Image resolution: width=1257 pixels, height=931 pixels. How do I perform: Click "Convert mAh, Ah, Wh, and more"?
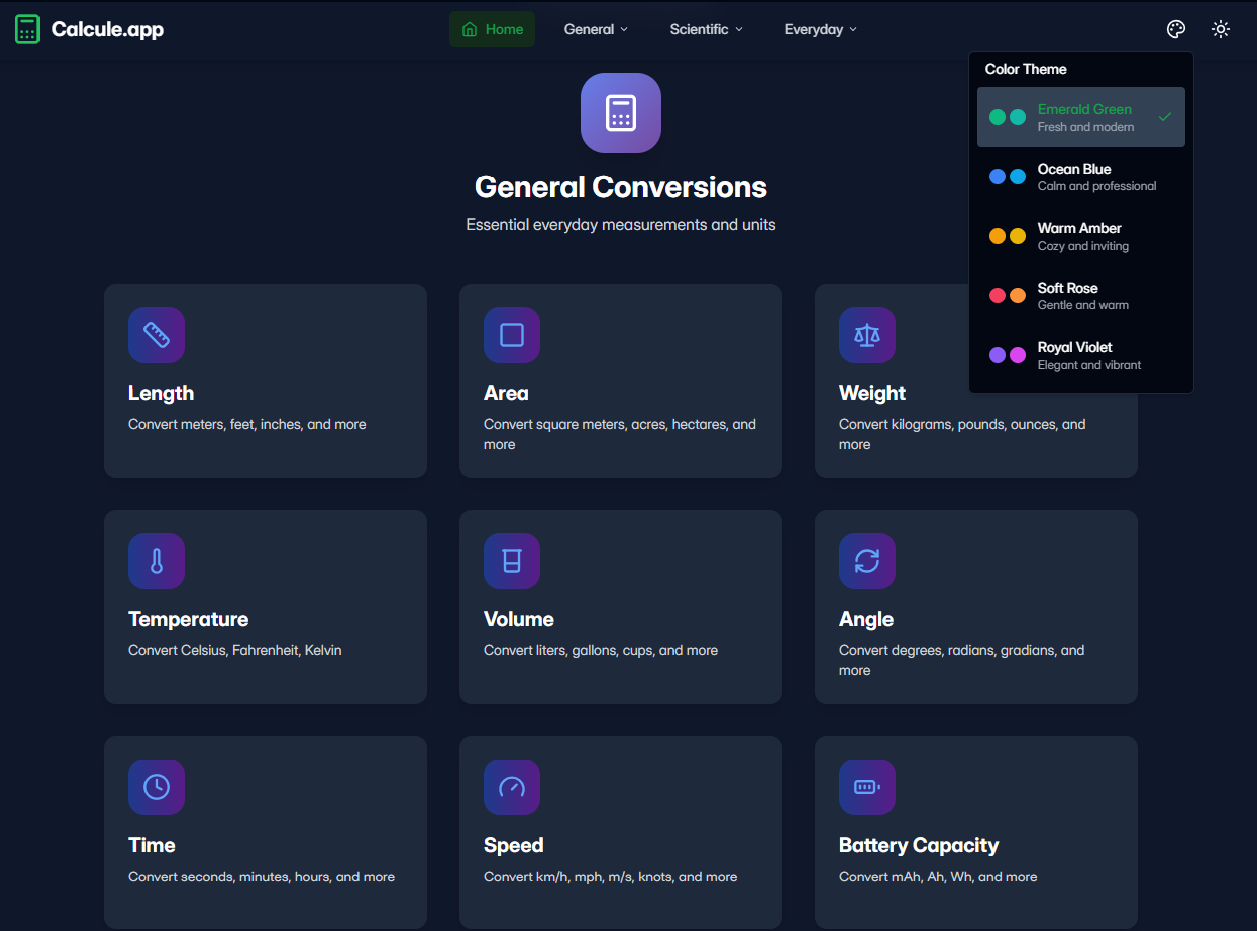pos(938,876)
